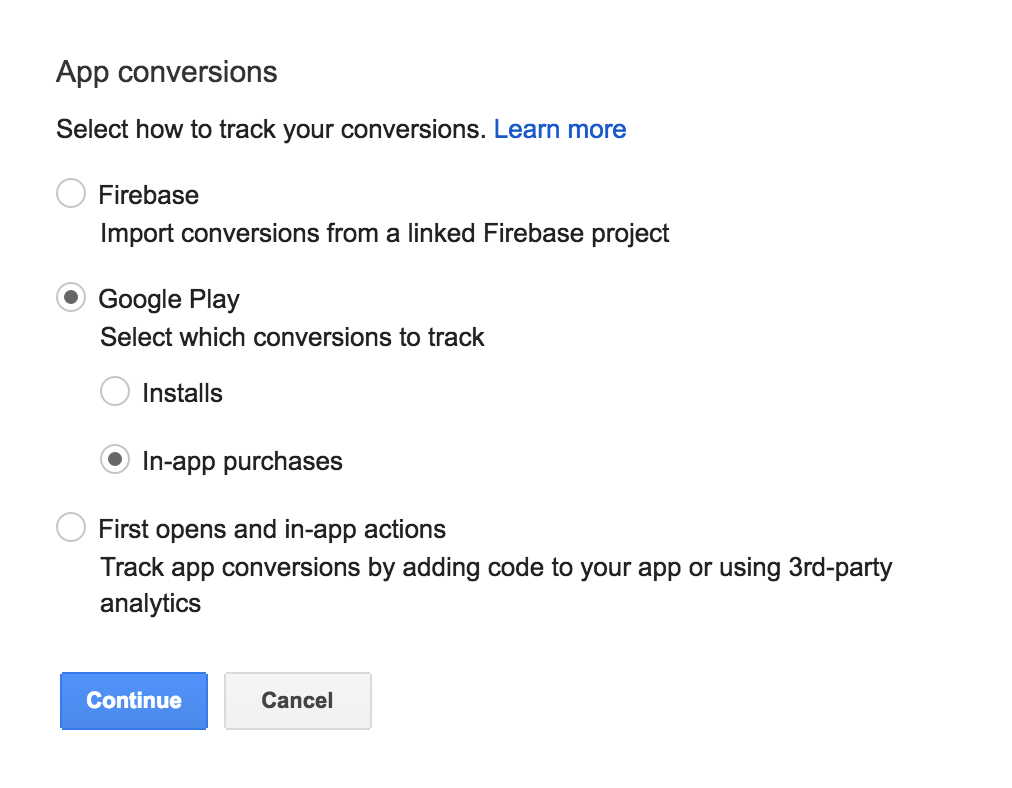The height and width of the screenshot is (788, 1012).
Task: Open the Learn more link
Action: (560, 129)
